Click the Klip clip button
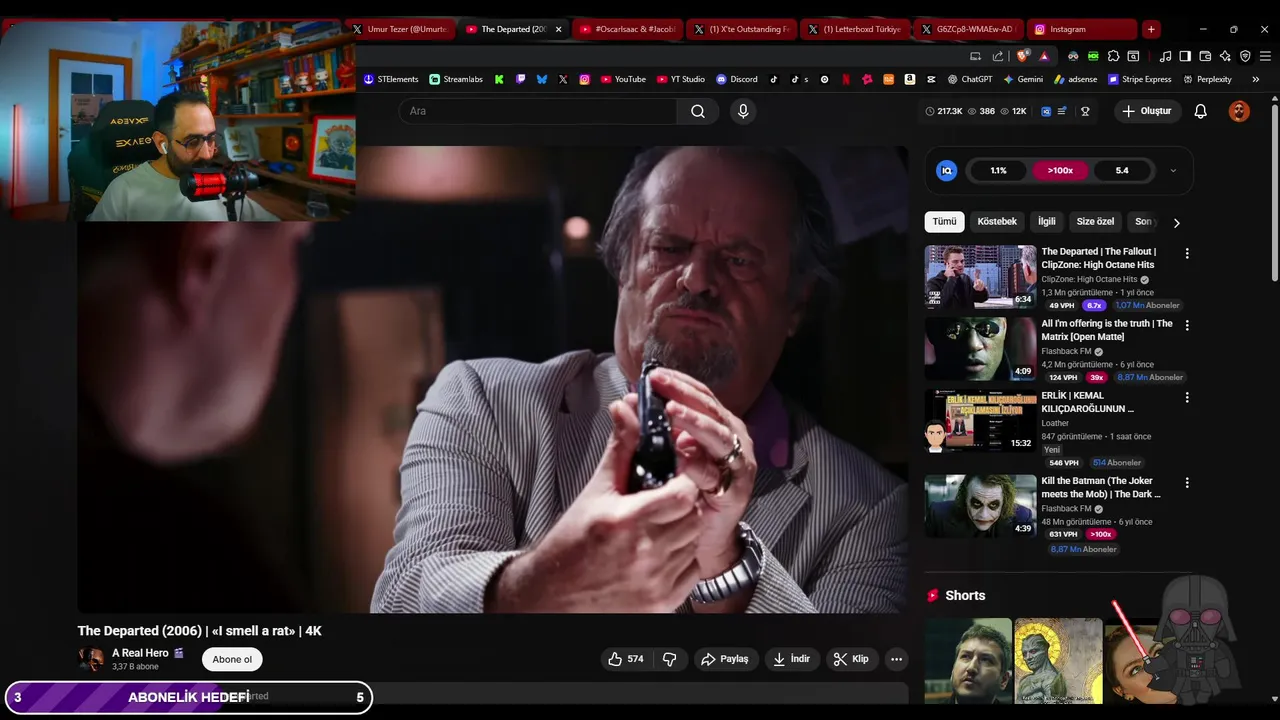Screen dimensions: 1280x720 pyautogui.click(x=852, y=659)
